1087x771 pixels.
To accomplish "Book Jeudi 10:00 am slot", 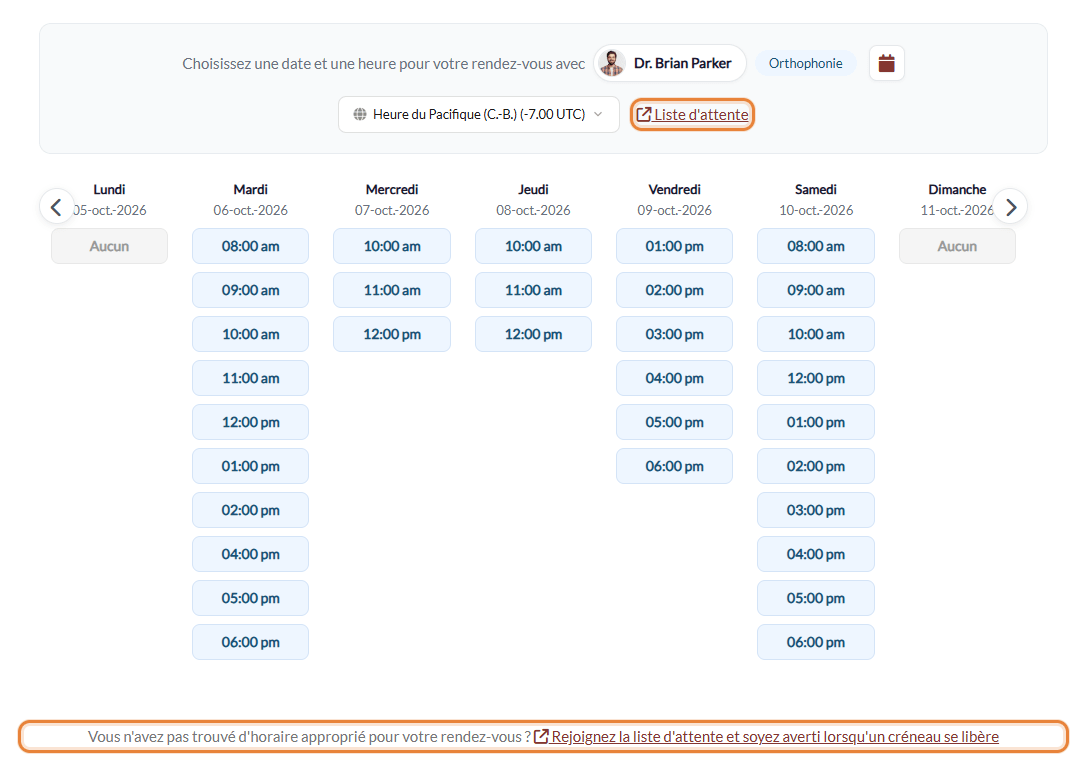I will pos(533,246).
